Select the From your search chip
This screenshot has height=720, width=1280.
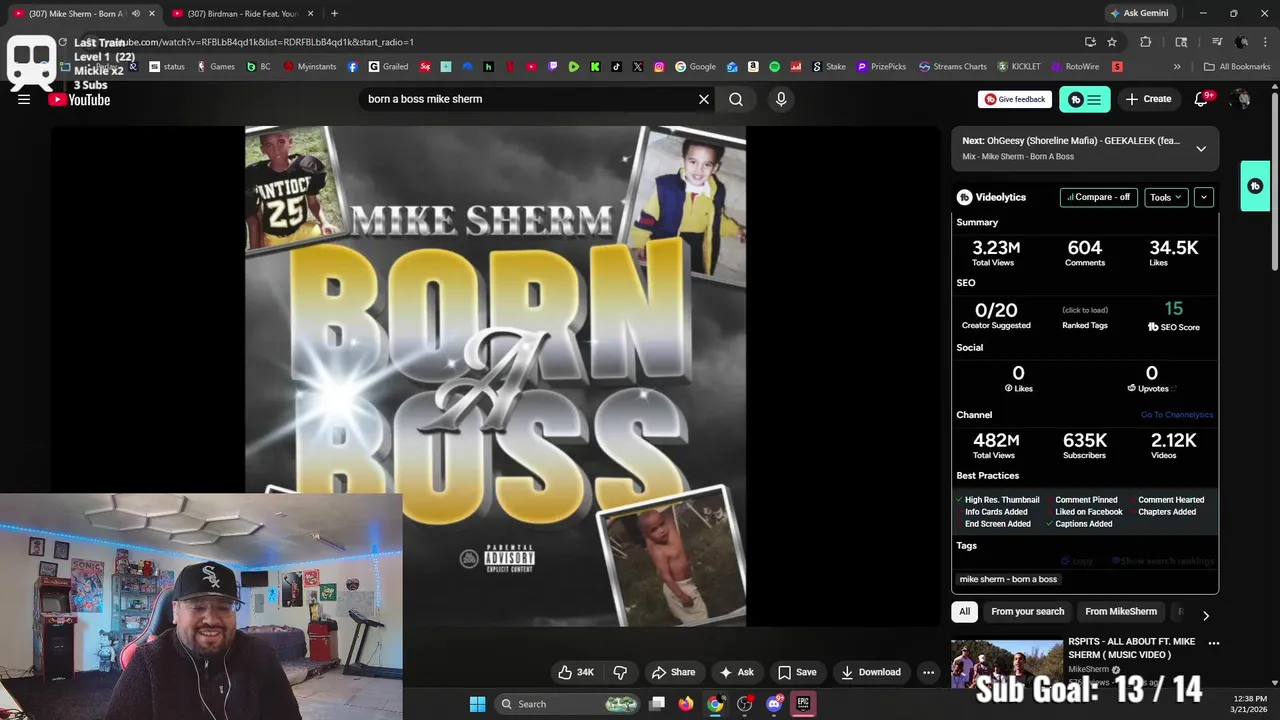(1027, 611)
